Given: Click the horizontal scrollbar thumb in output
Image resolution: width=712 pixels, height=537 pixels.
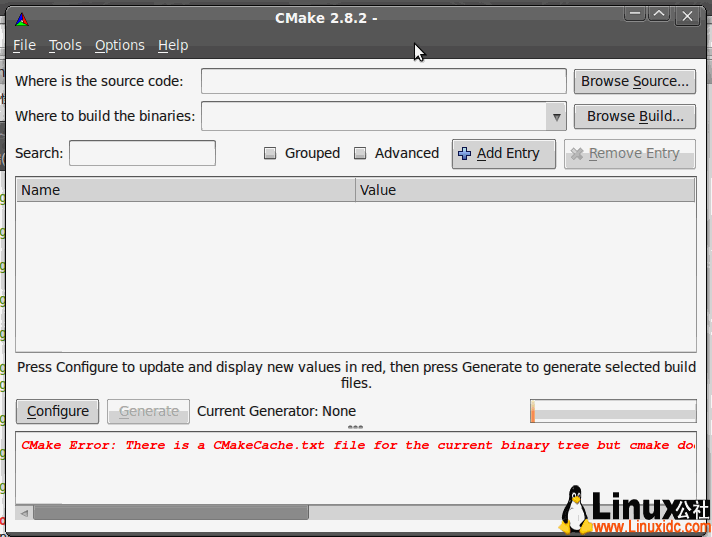Looking at the screenshot, I should [x=171, y=513].
